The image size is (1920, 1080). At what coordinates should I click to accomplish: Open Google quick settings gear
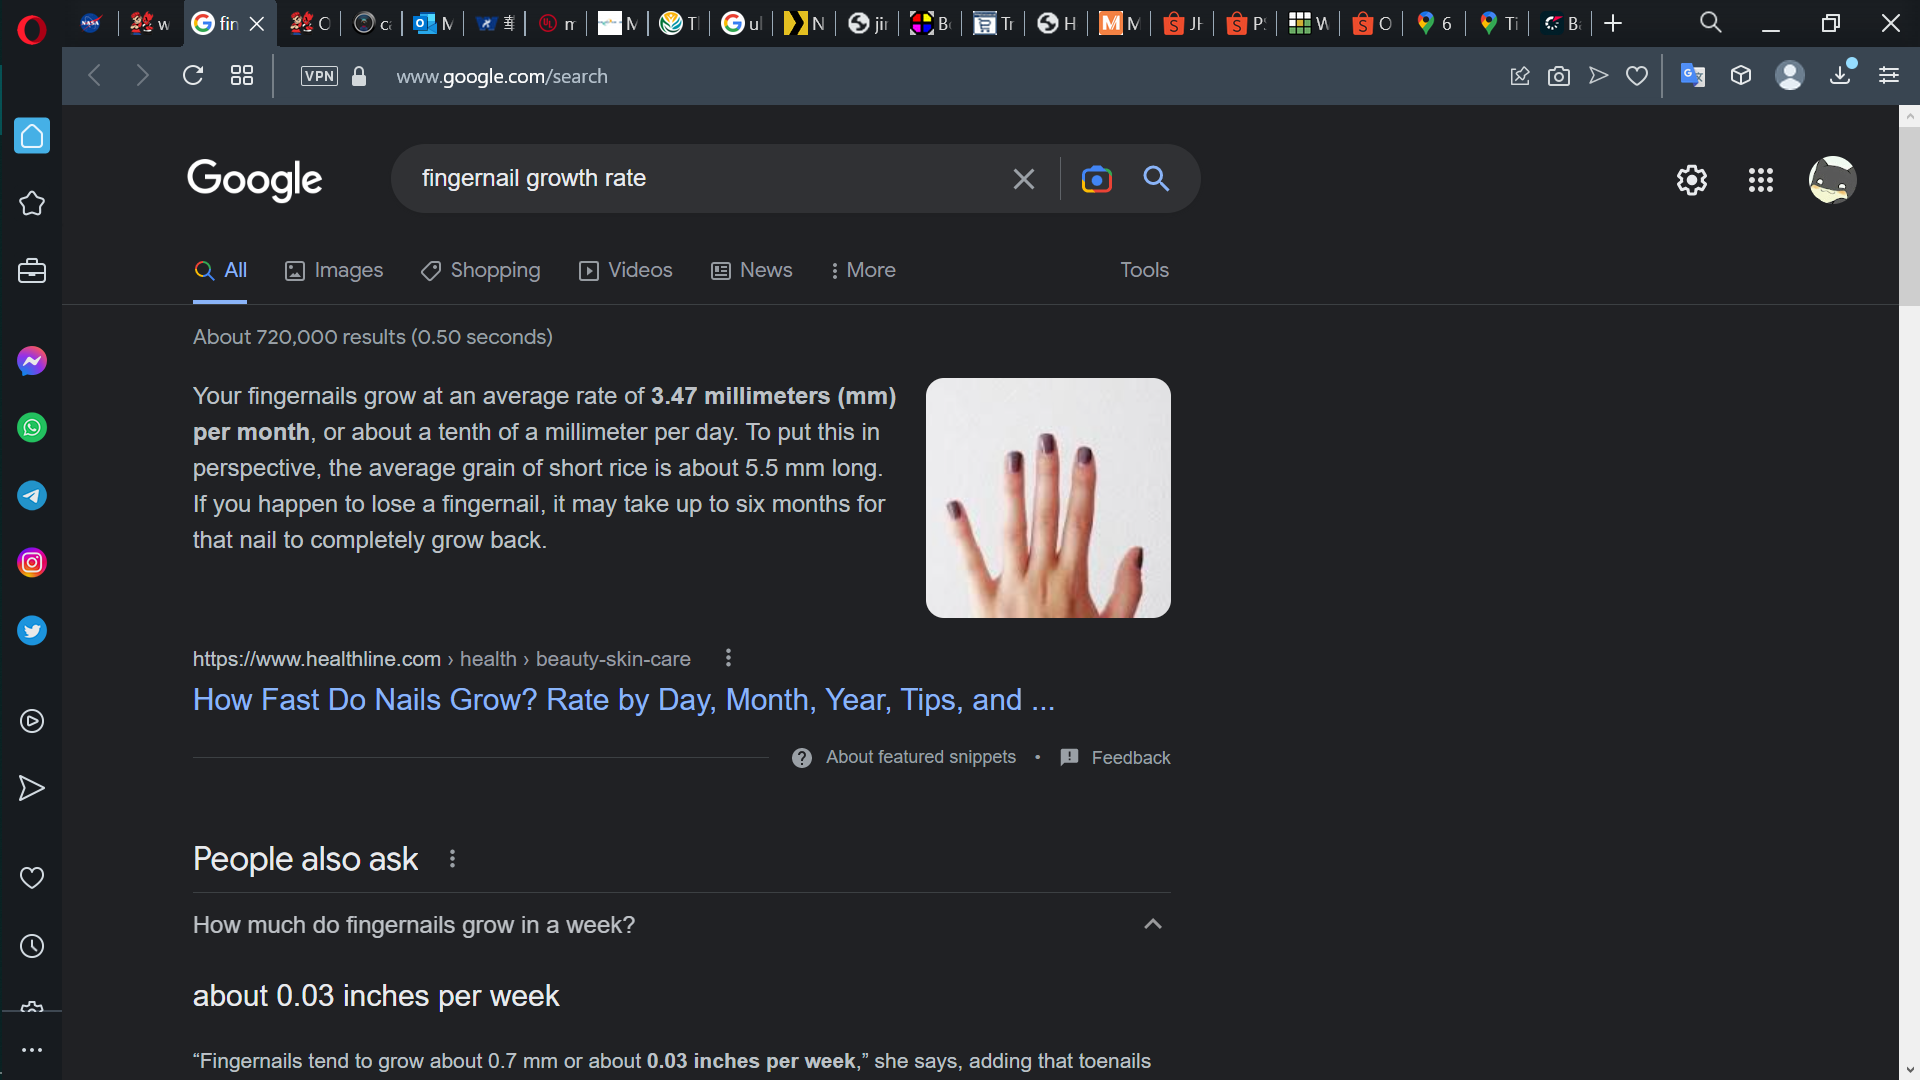click(1692, 180)
